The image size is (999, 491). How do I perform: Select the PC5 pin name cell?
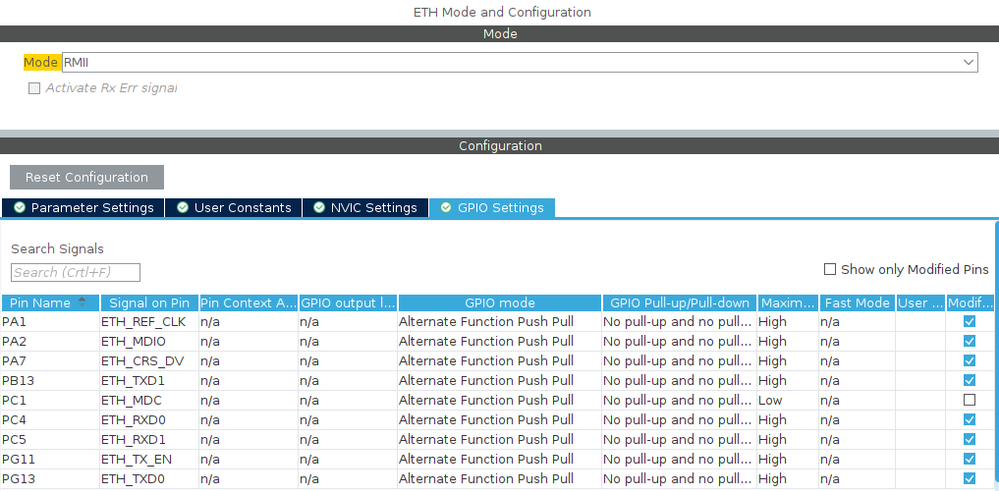tap(50, 439)
